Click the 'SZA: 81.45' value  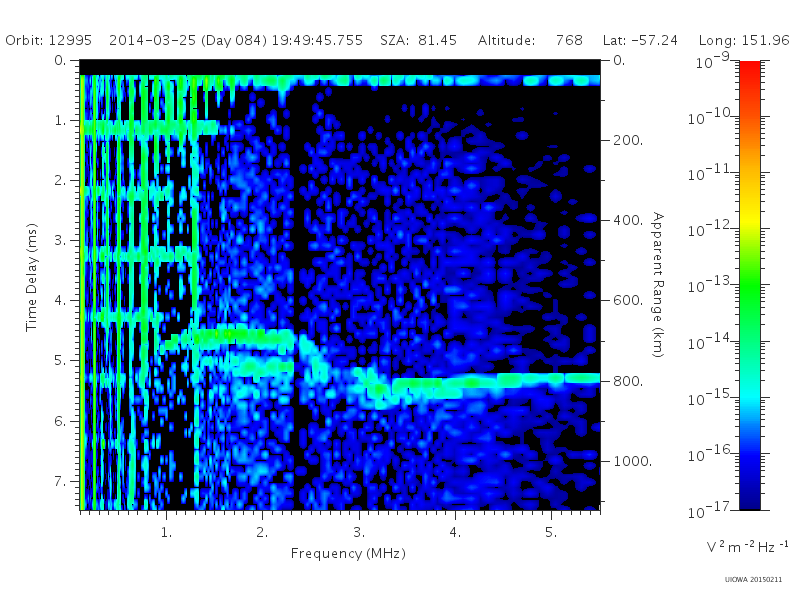pos(418,40)
